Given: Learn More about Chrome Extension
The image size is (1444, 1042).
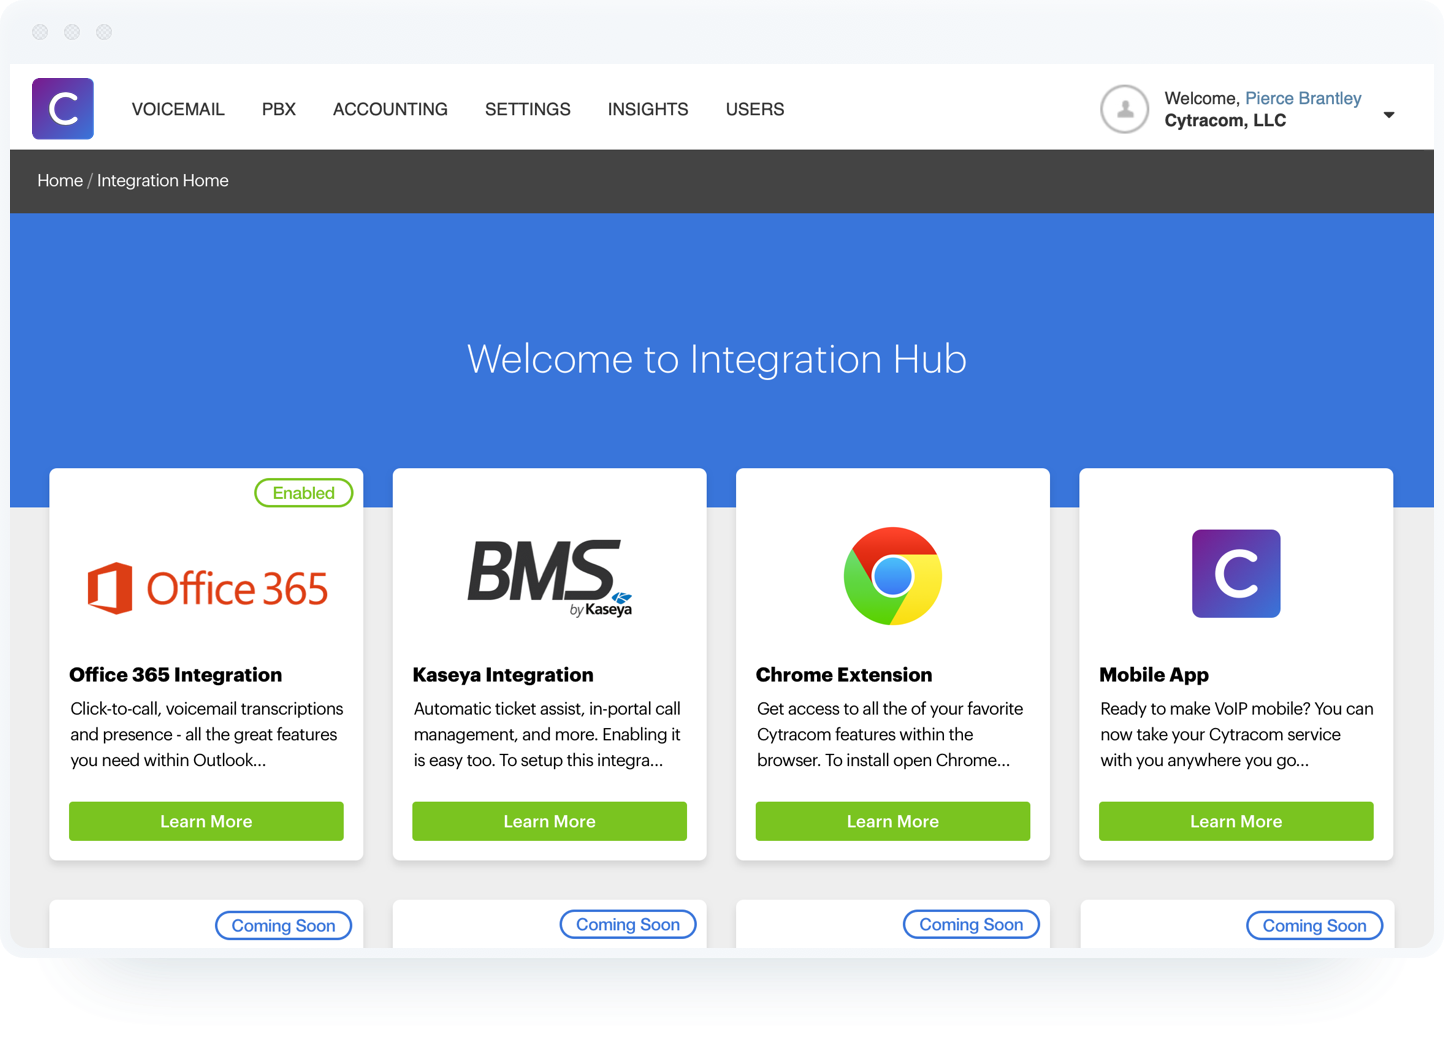Looking at the screenshot, I should [x=893, y=821].
